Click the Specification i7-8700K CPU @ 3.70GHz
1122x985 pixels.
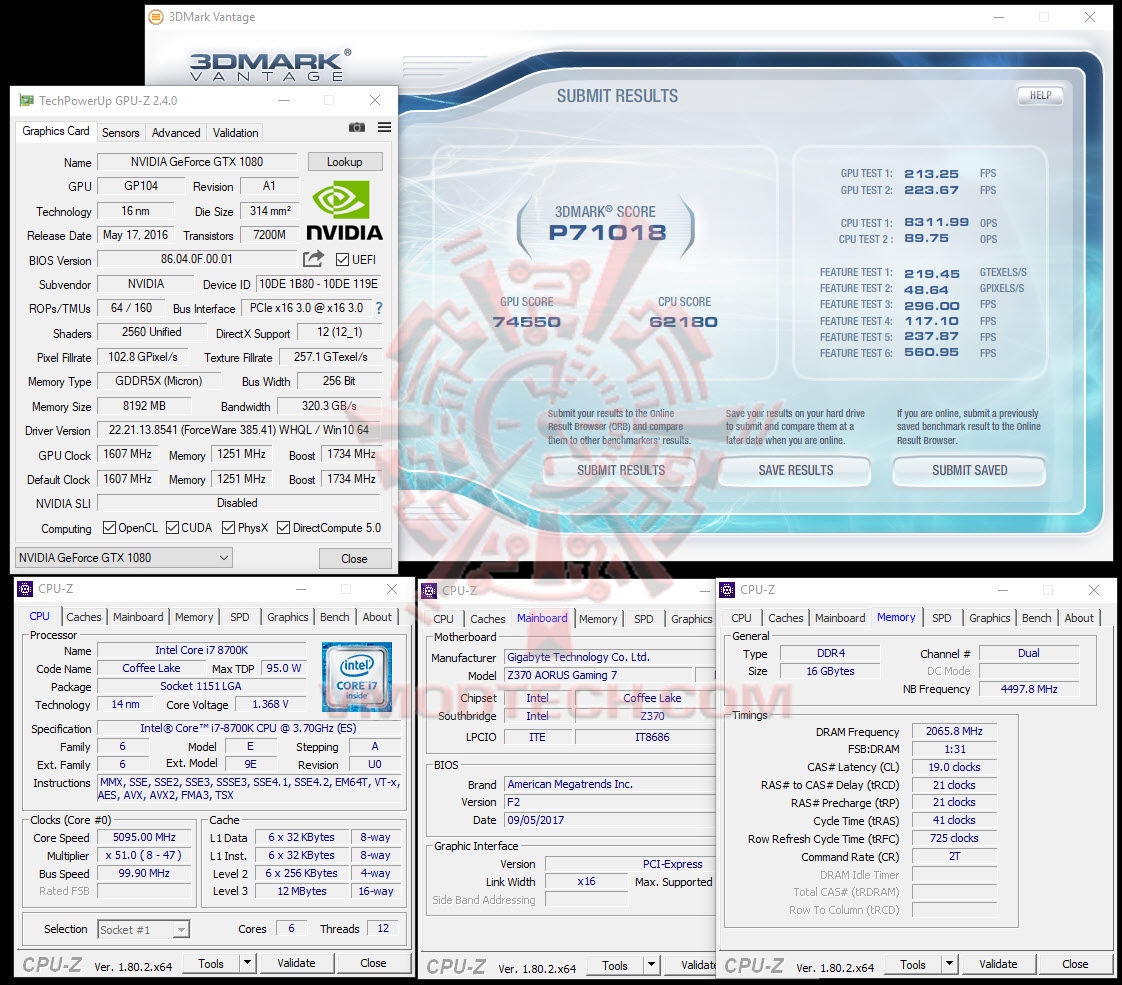248,728
